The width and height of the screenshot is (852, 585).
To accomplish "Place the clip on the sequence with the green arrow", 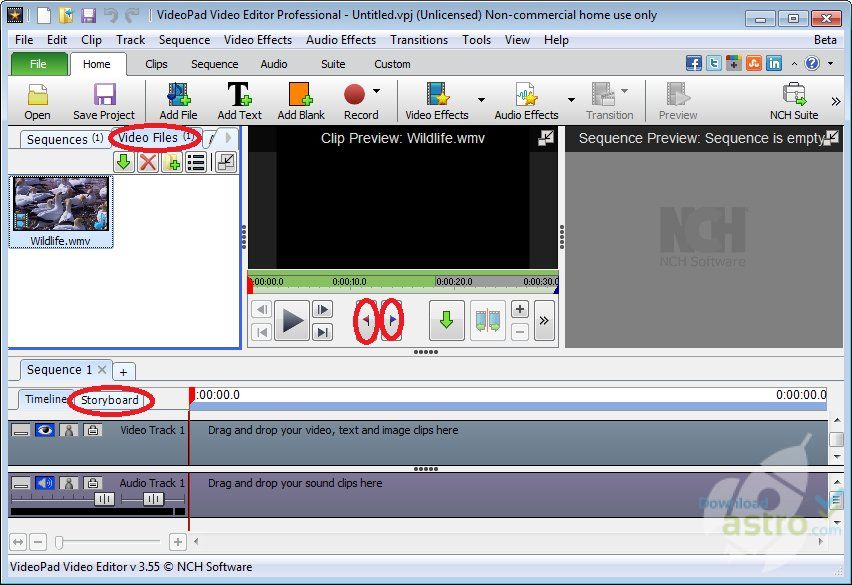I will point(447,320).
